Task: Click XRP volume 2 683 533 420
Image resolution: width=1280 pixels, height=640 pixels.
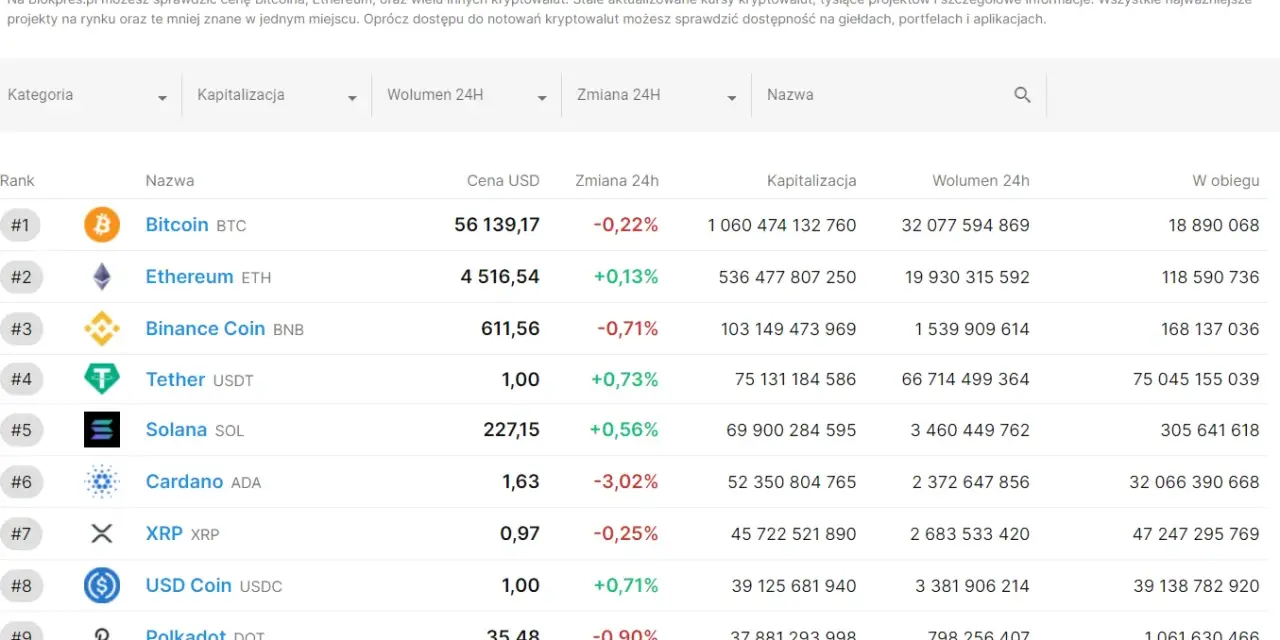Action: click(970, 534)
